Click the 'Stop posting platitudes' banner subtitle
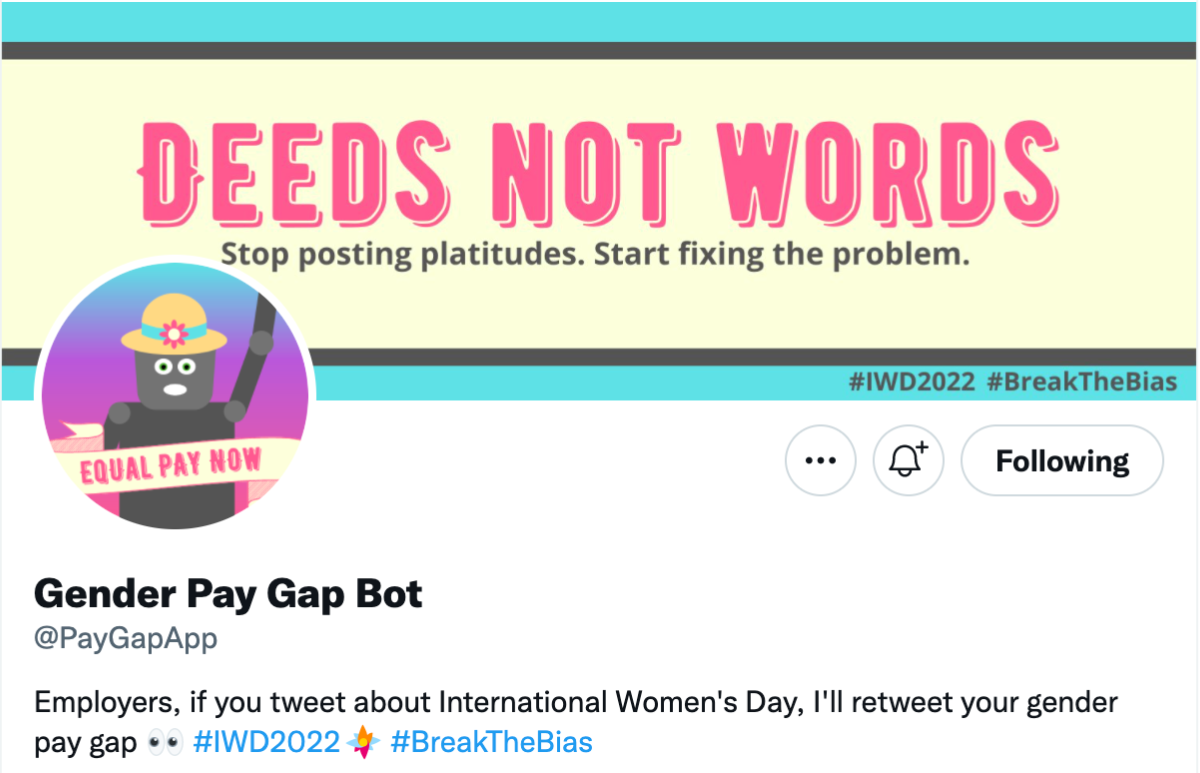Screen dimensions: 1200x773 [594, 254]
